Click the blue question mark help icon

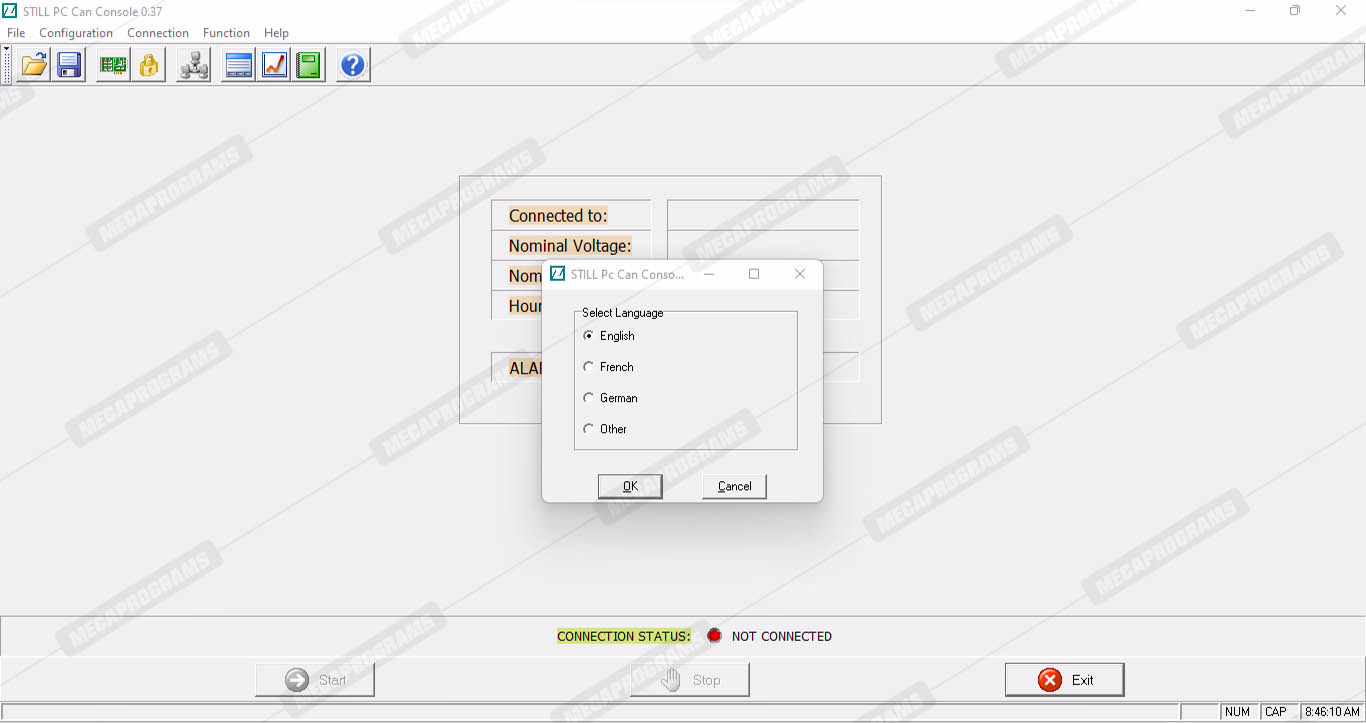click(353, 66)
